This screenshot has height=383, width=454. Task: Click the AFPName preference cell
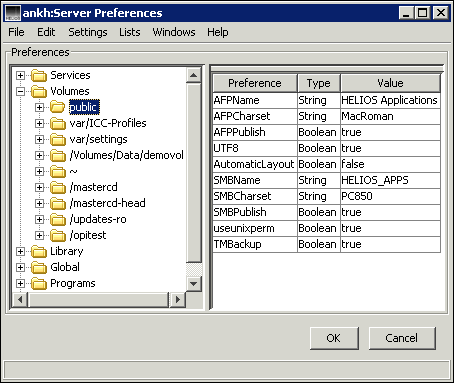tap(255, 100)
